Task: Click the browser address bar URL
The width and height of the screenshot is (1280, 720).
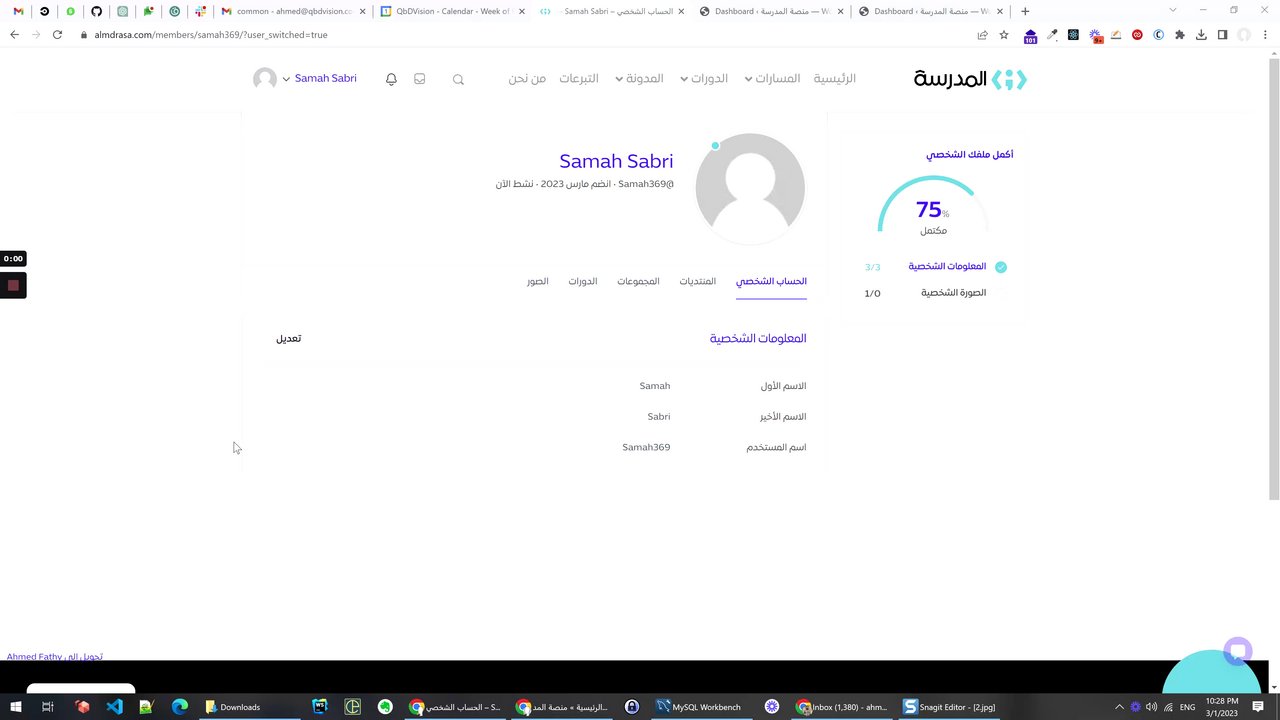Action: (211, 34)
